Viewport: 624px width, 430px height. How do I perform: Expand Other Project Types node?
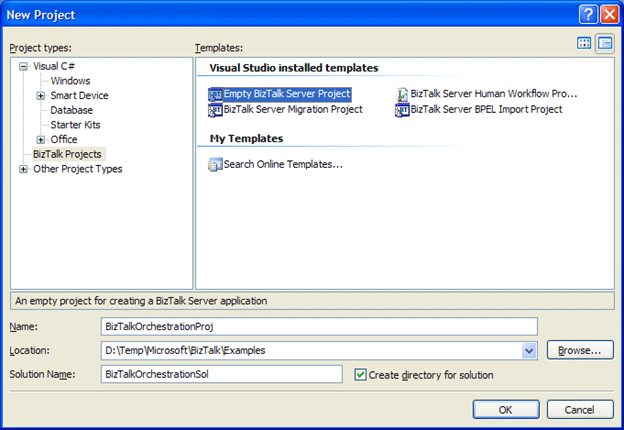click(x=24, y=169)
